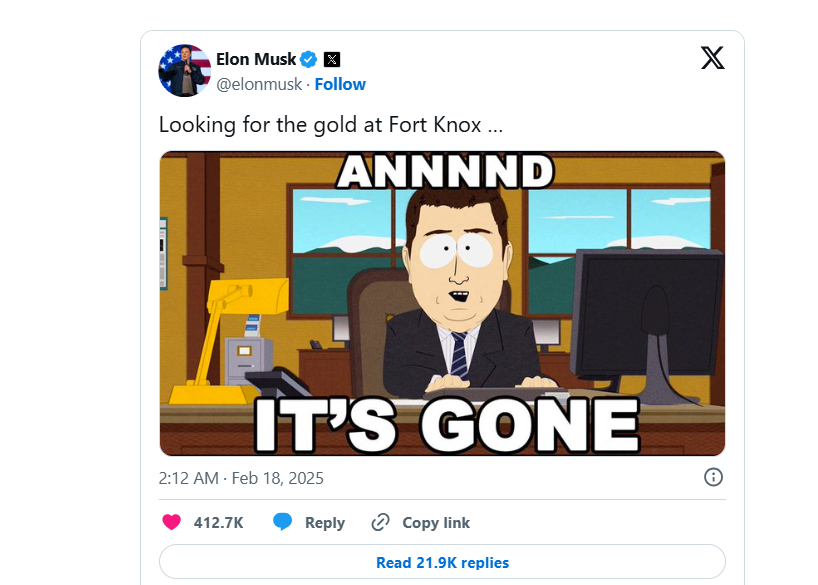Click the "ANNNND" caption atop the meme
The image size is (818, 585).
[x=445, y=171]
